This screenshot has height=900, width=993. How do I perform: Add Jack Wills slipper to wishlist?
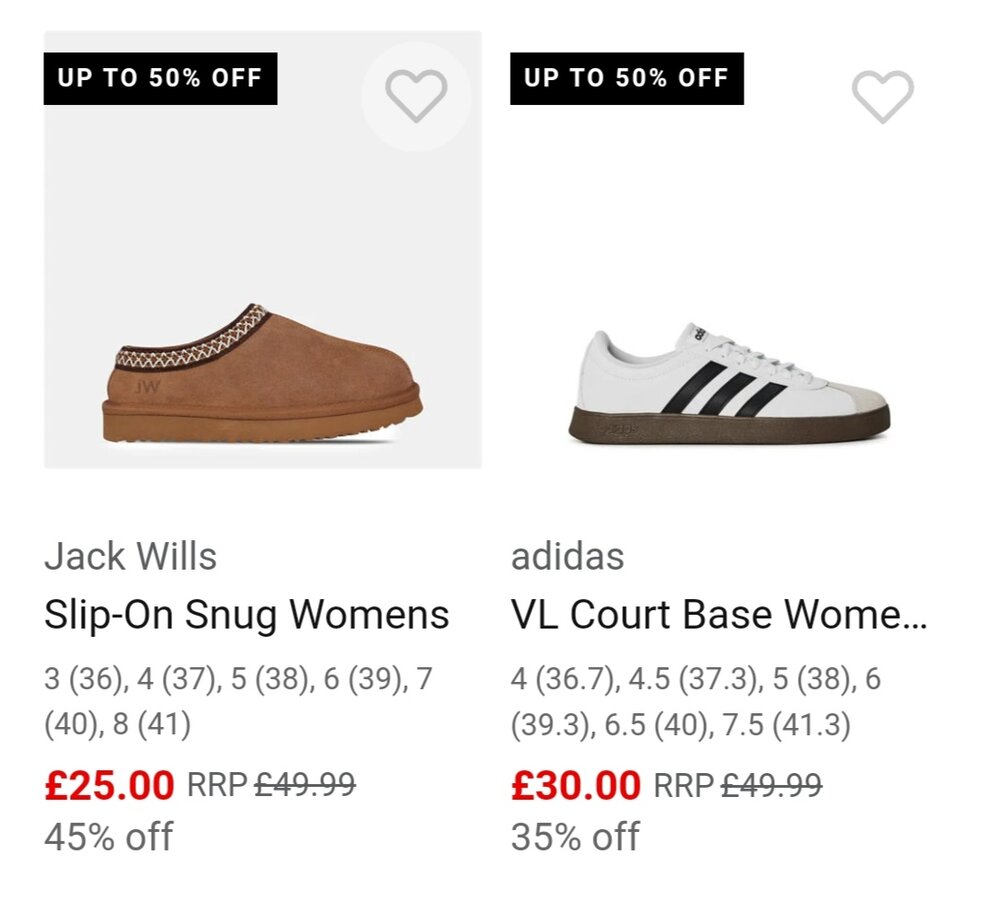point(416,97)
